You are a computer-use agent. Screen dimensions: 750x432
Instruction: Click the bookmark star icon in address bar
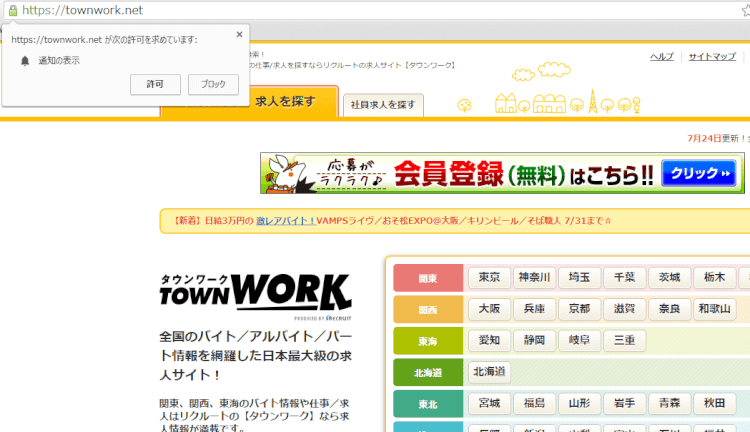click(x=746, y=10)
